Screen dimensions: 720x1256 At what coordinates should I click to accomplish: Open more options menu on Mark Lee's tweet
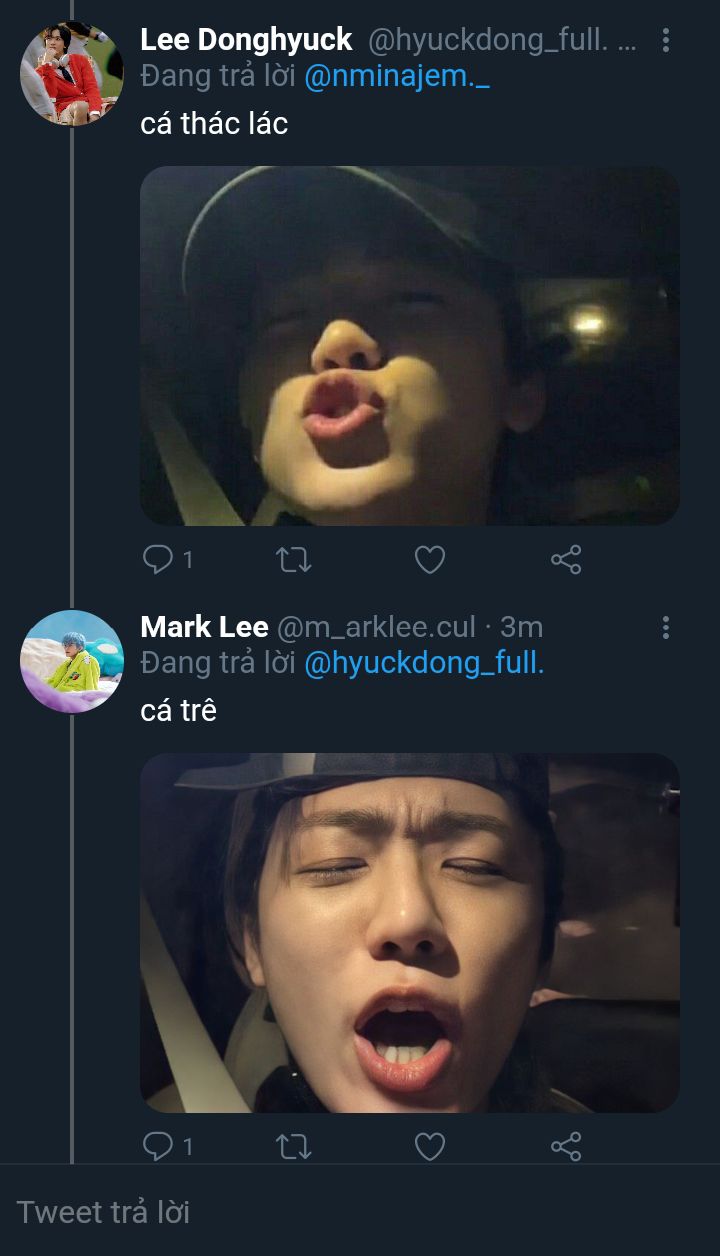pyautogui.click(x=666, y=628)
